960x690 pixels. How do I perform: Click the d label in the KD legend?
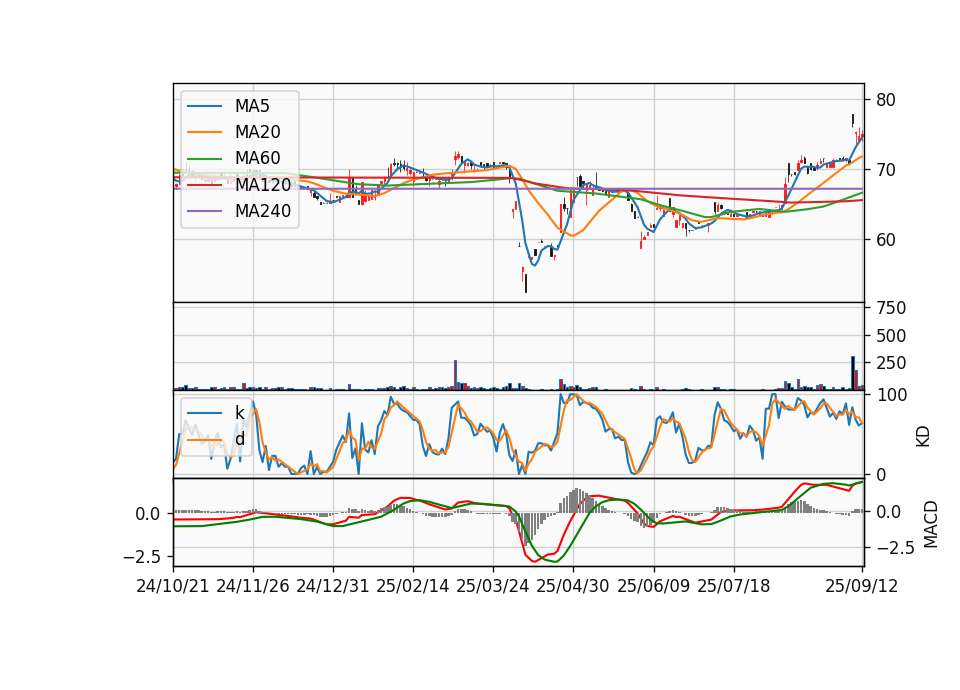(239, 439)
